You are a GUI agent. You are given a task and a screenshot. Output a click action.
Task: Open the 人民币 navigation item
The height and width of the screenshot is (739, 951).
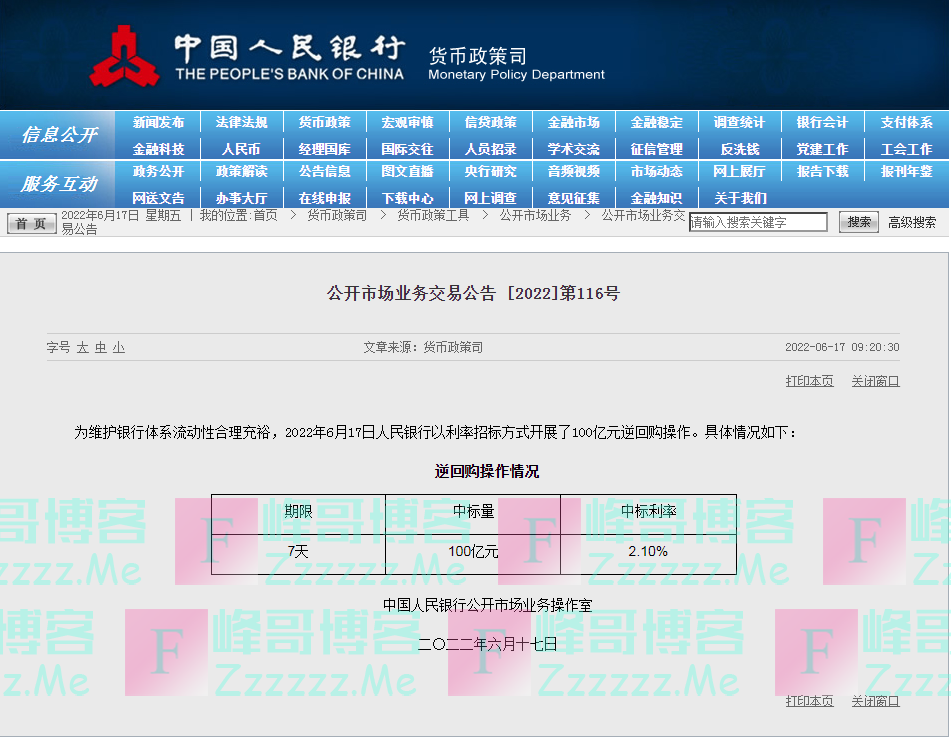pyautogui.click(x=241, y=149)
